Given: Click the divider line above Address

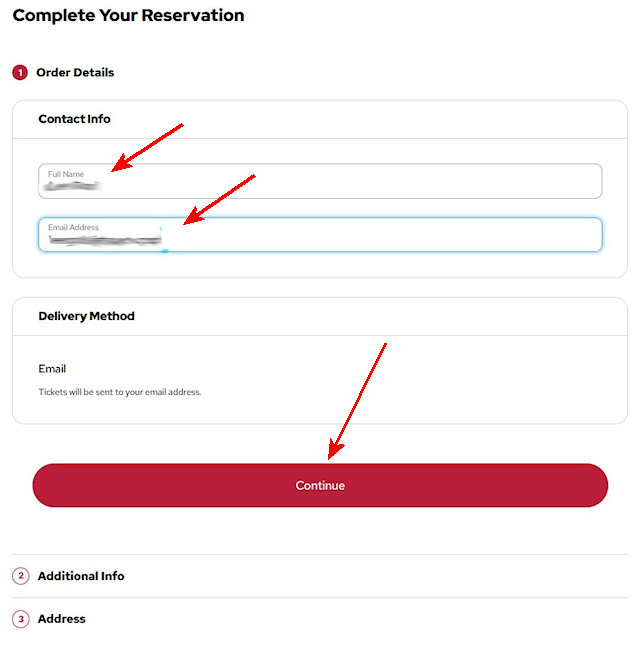Looking at the screenshot, I should tap(320, 598).
